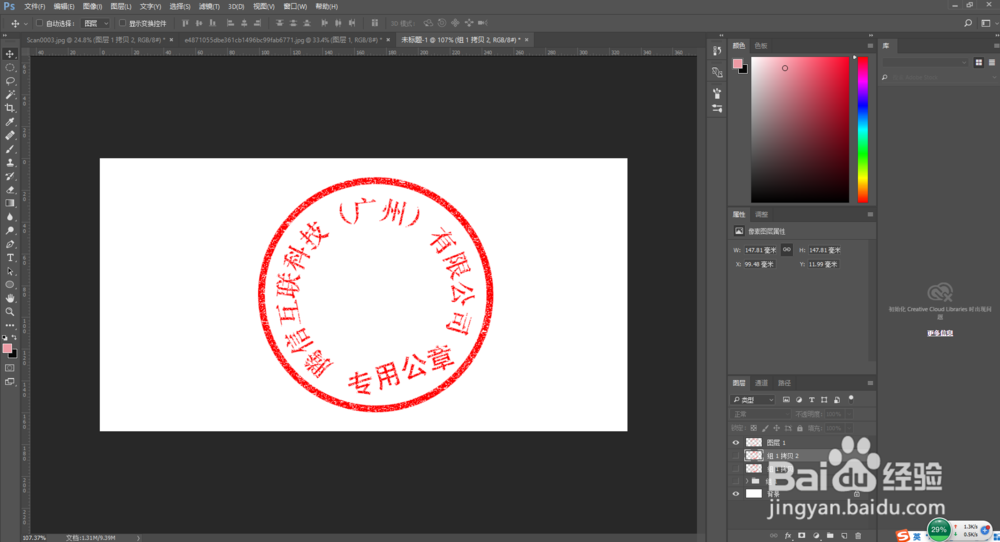Select the Zoom tool

click(x=10, y=312)
